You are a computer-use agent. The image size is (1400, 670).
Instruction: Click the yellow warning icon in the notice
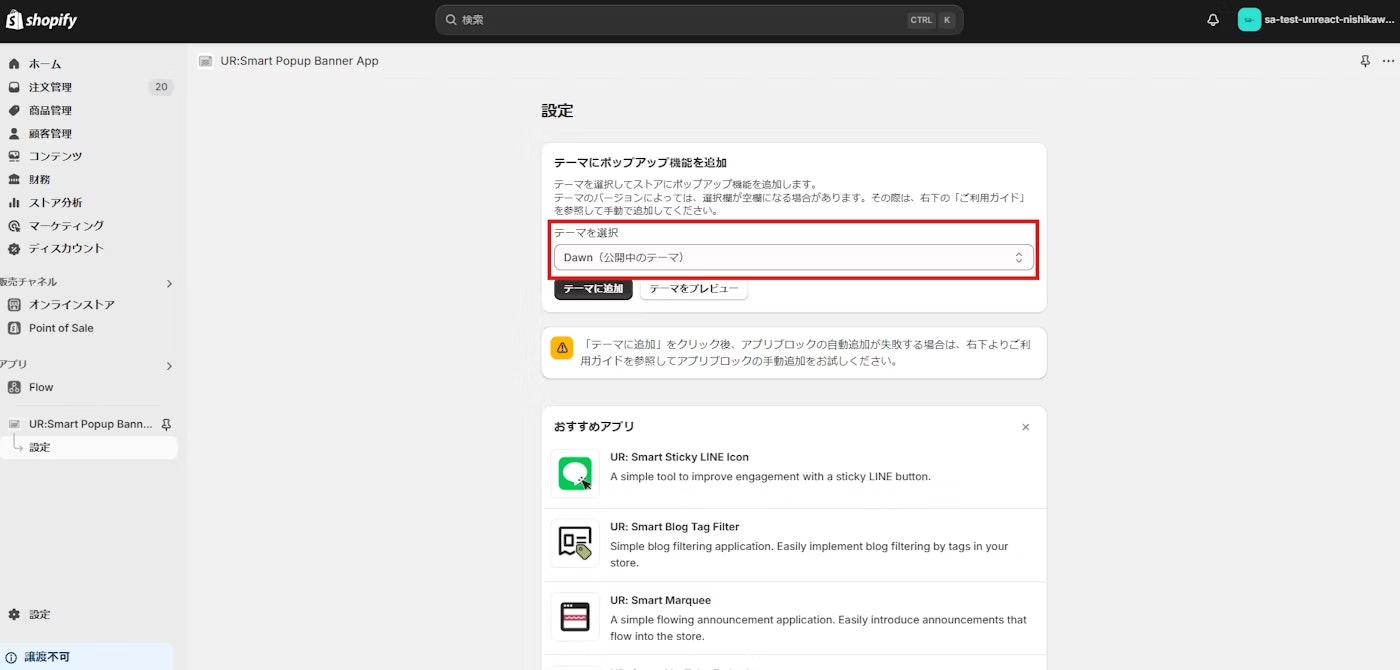point(562,348)
